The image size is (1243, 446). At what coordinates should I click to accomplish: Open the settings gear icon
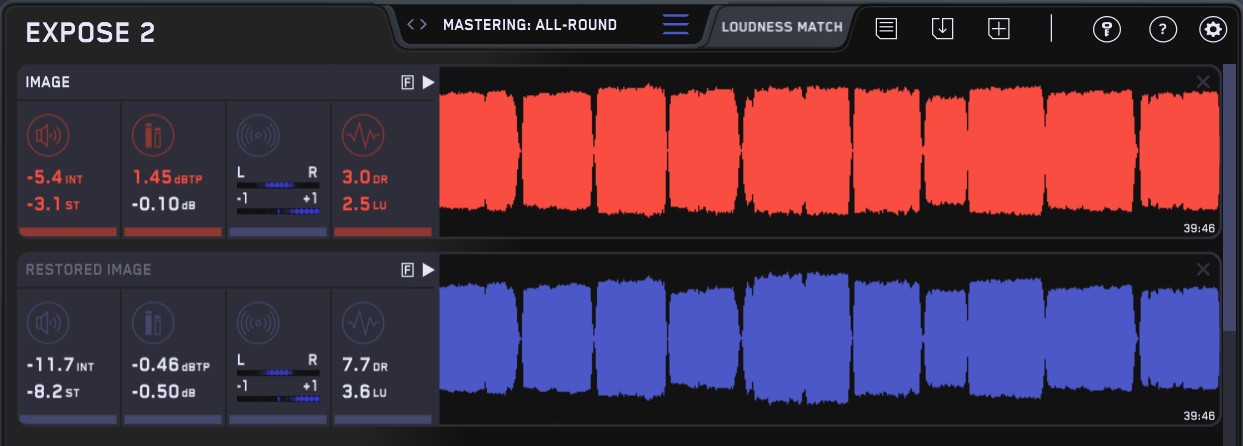(1213, 29)
